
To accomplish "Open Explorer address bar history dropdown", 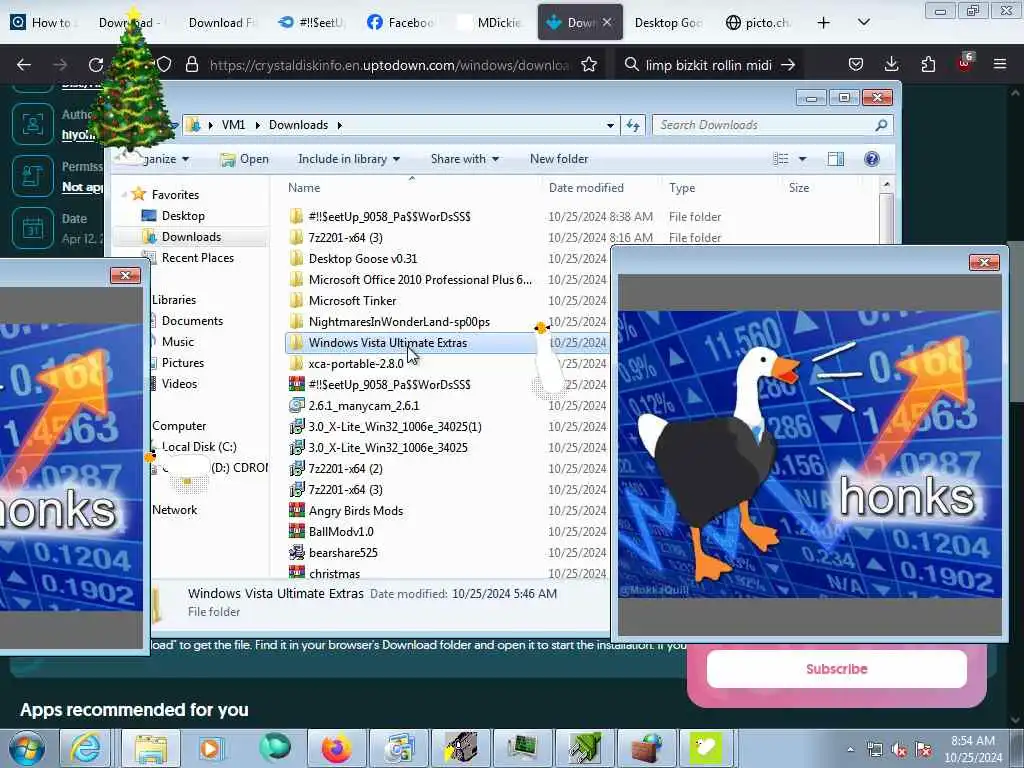I will pos(610,125).
